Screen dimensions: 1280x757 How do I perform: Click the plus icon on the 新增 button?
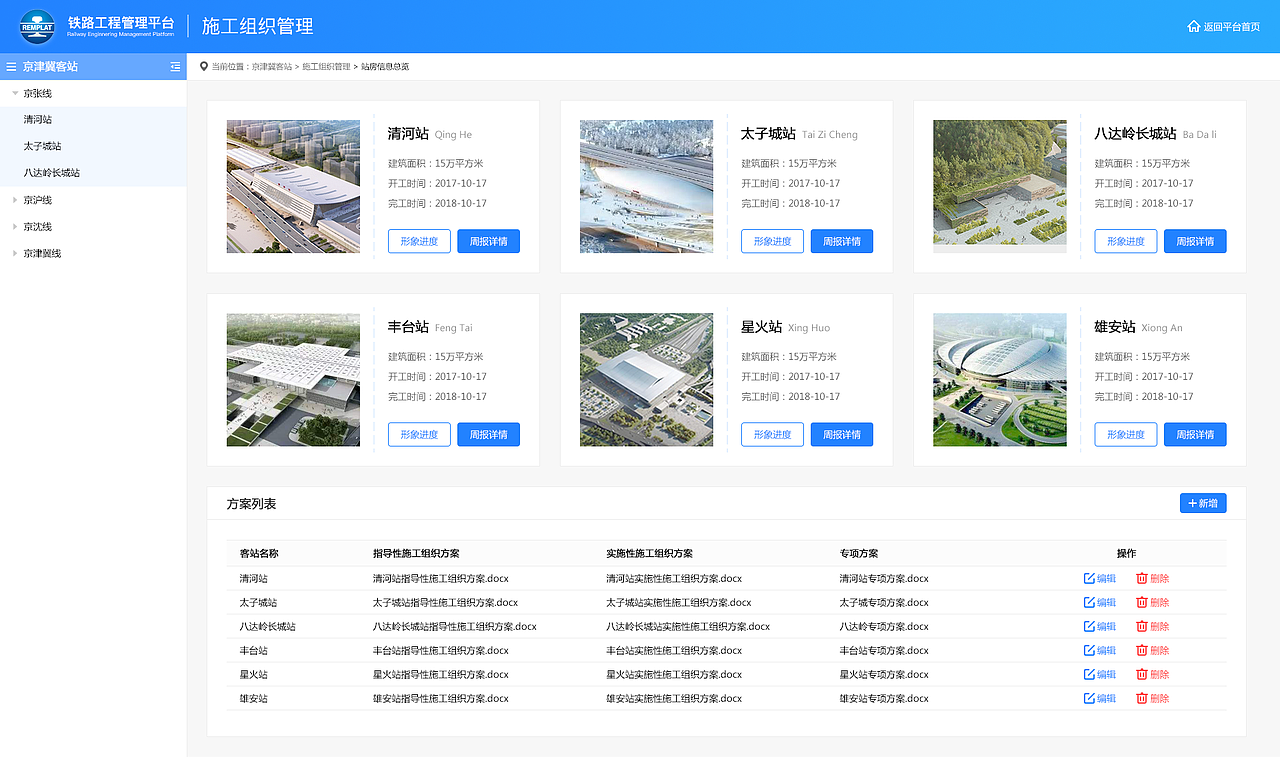(1192, 503)
